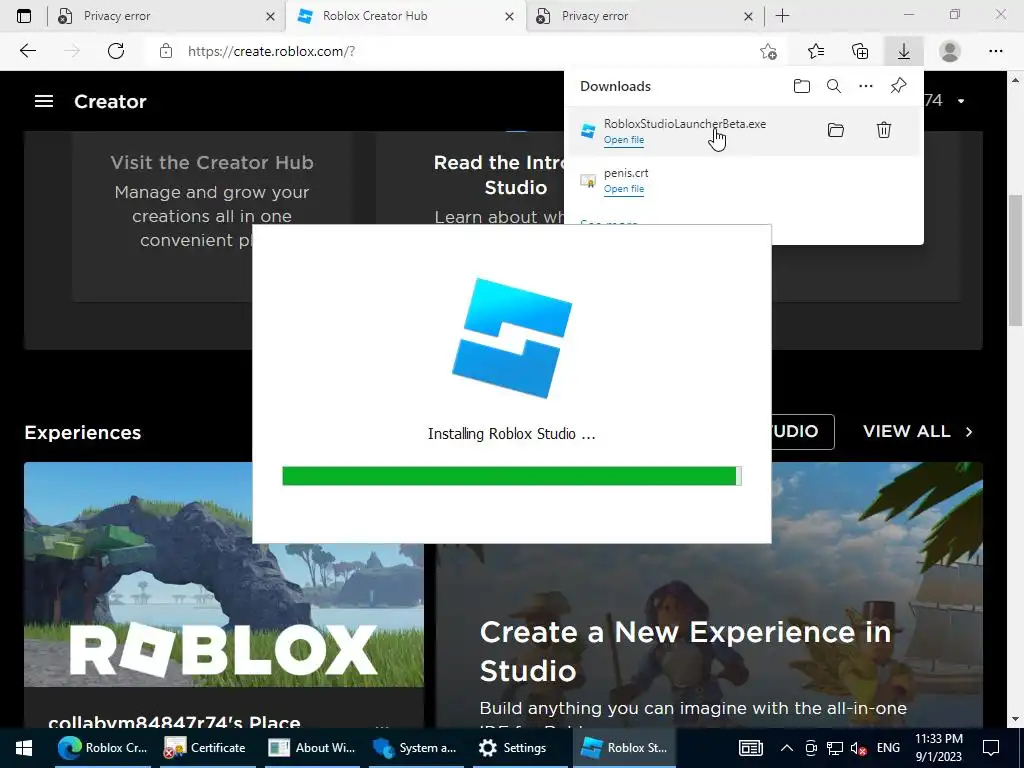Click the Create a New Experience card
This screenshot has height=768, width=1024.
pyautogui.click(x=709, y=596)
